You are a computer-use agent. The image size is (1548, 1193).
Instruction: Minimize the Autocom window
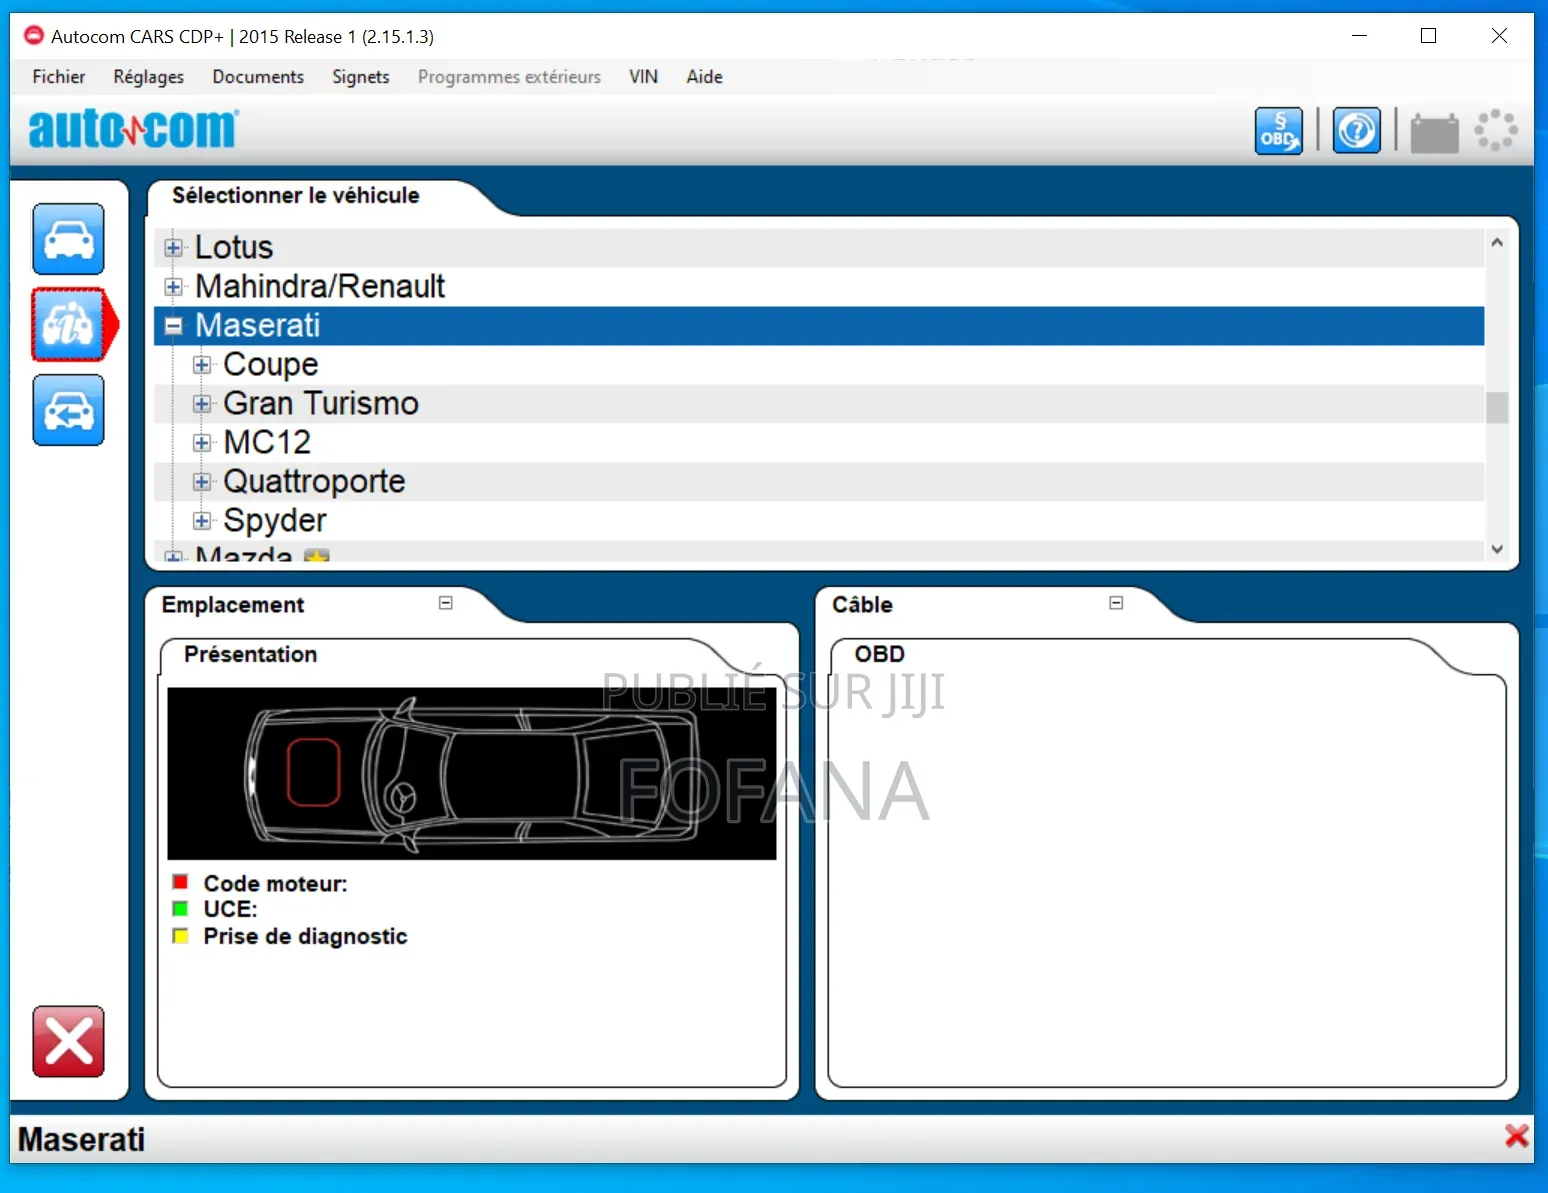(x=1359, y=36)
